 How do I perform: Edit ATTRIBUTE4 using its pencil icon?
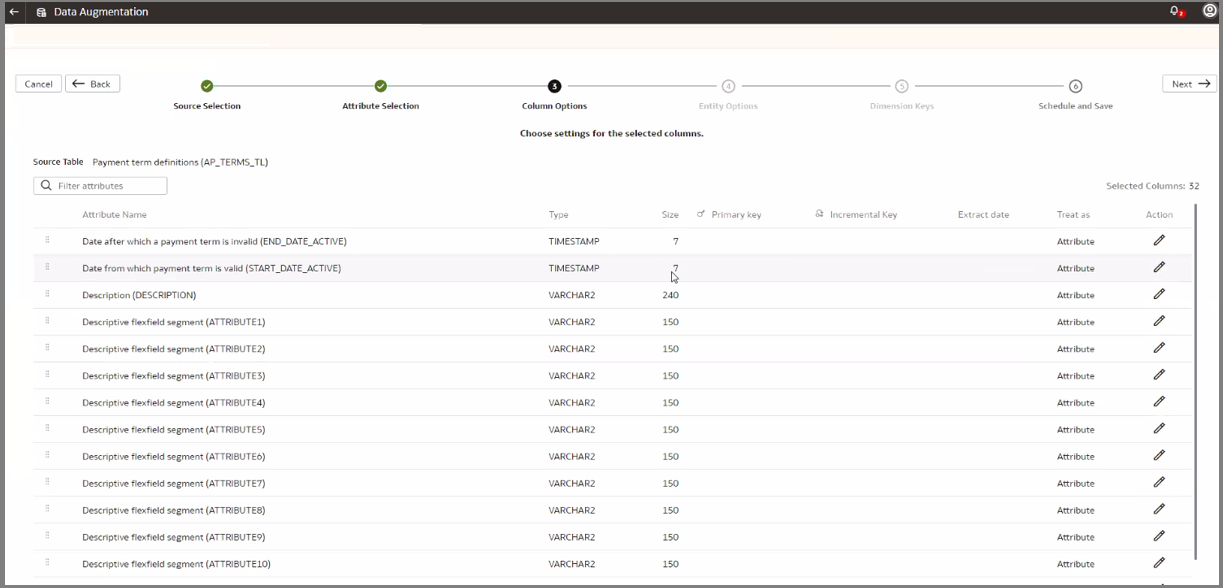(1159, 402)
